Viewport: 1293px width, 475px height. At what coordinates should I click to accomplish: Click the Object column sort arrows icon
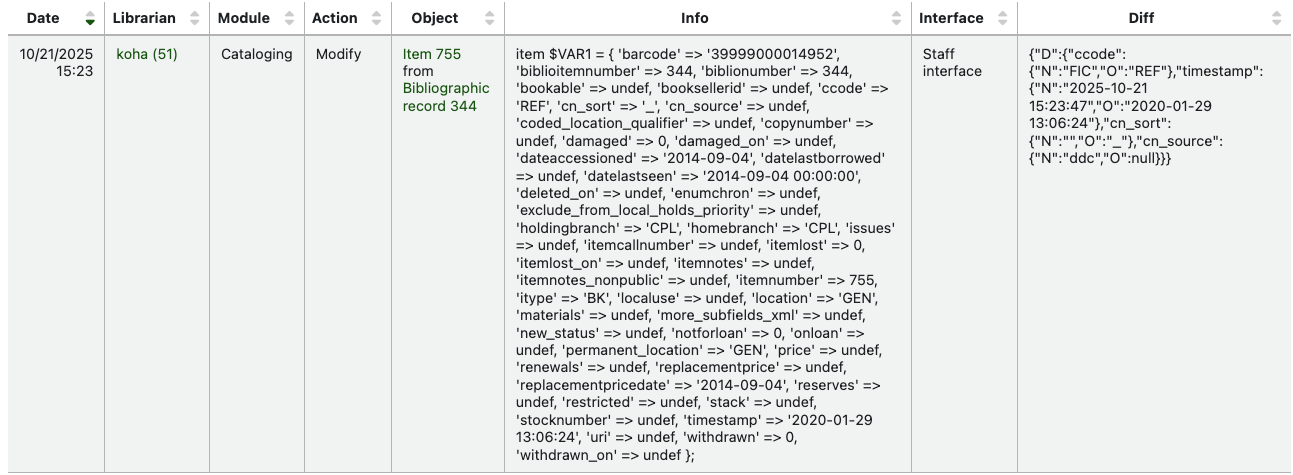(x=490, y=18)
